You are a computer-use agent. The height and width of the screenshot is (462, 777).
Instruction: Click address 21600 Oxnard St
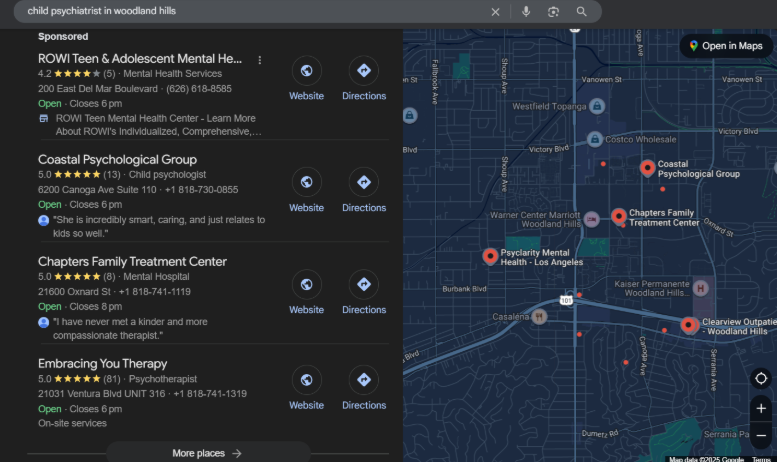tap(74, 292)
